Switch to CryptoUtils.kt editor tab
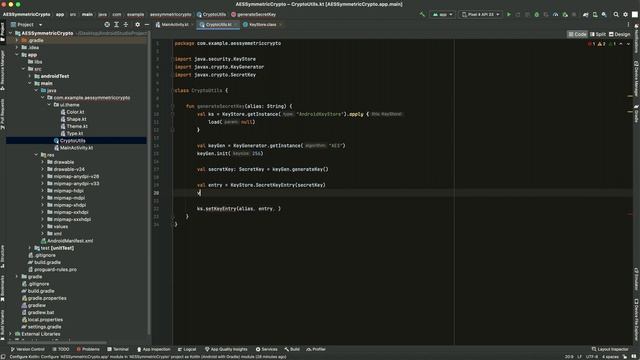Screen dimensions: 640x360 218,24
